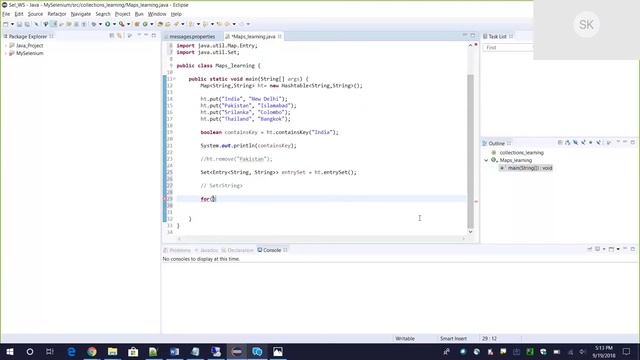Open File Explorer from taskbar

[x=112, y=351]
